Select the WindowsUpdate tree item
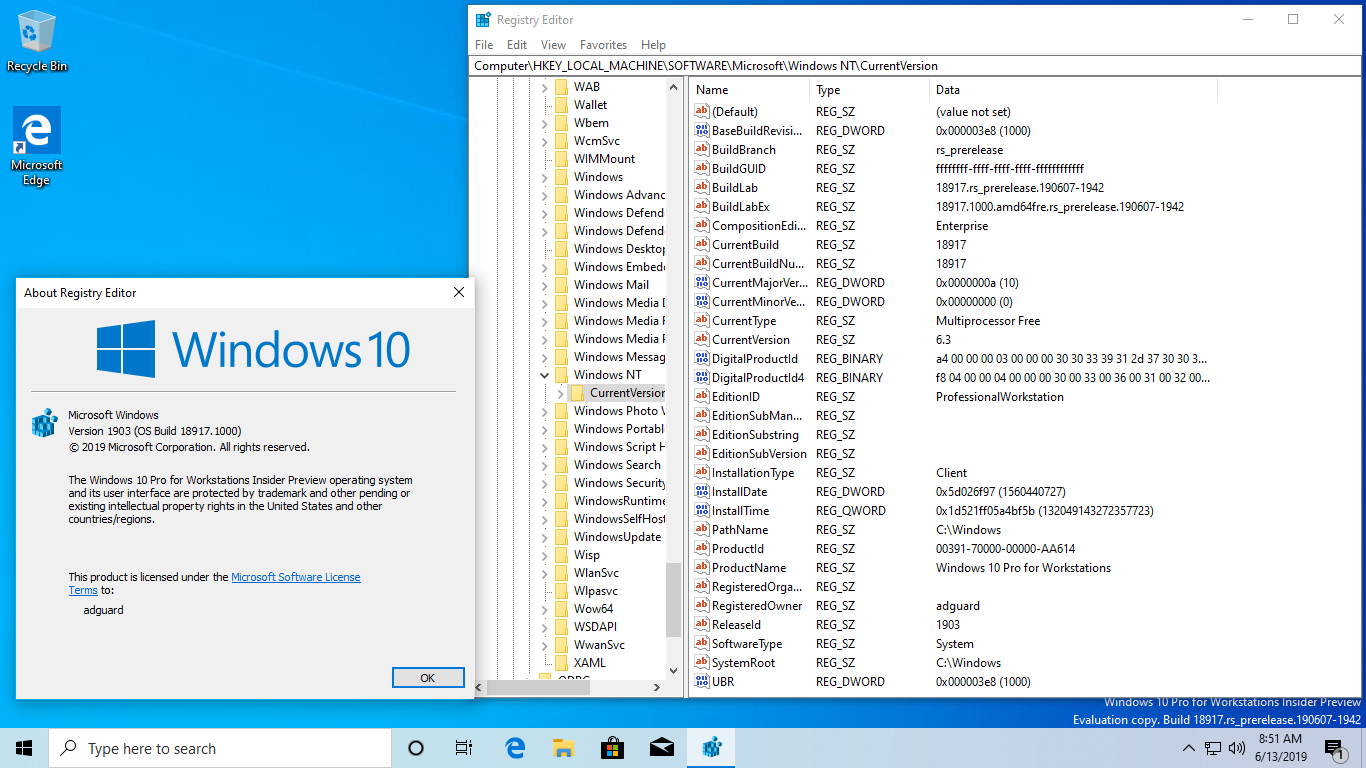Screen dimensions: 1366x768 pos(617,537)
